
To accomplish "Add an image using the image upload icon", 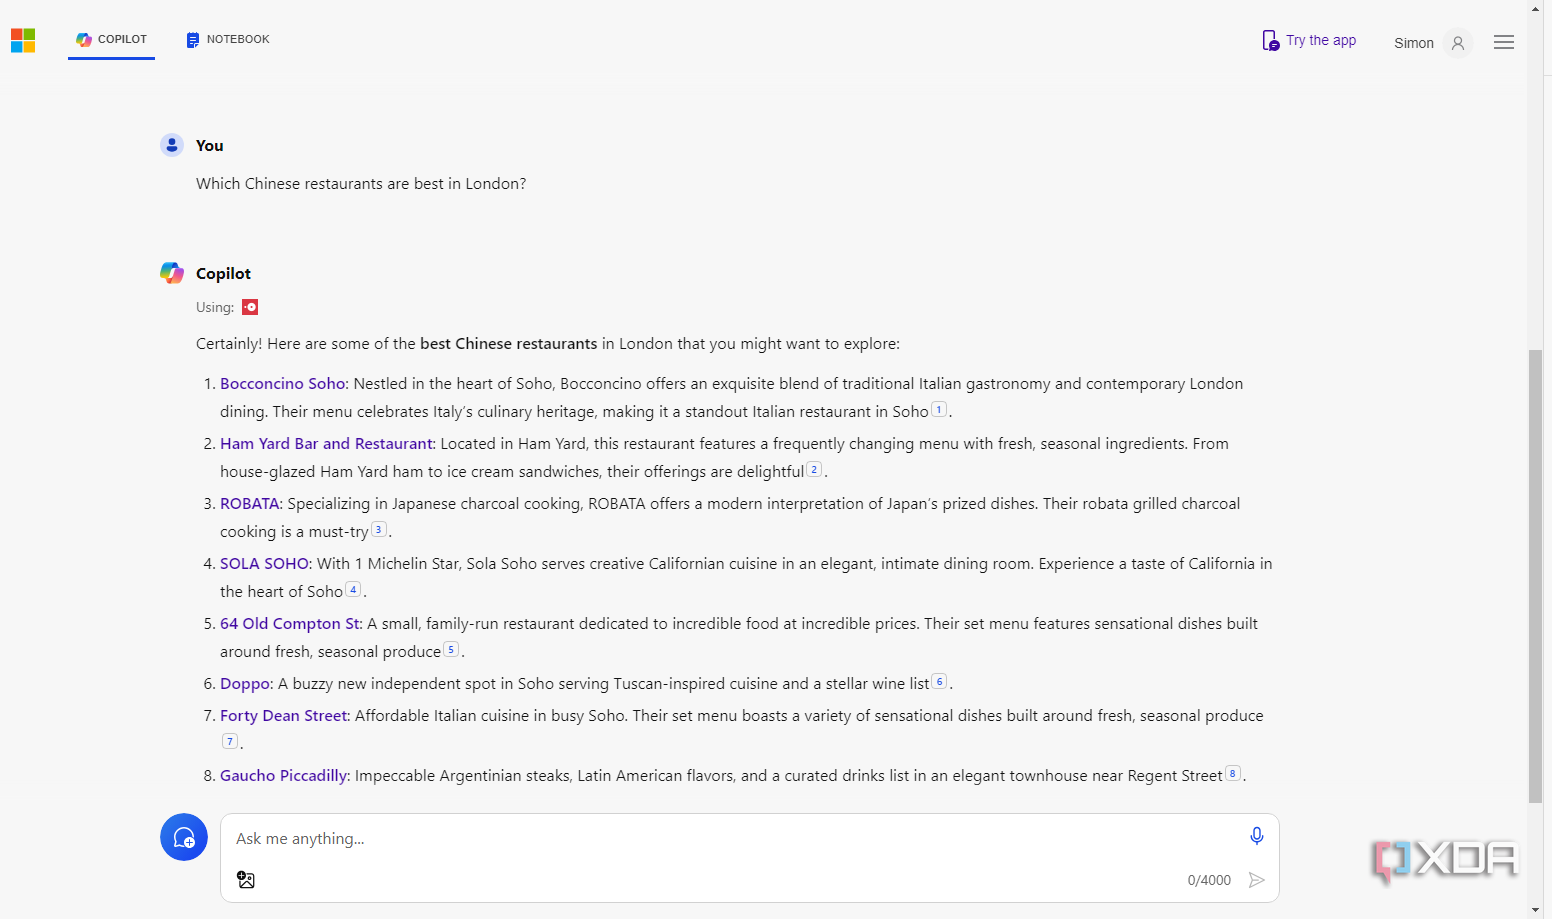I will click(x=246, y=880).
